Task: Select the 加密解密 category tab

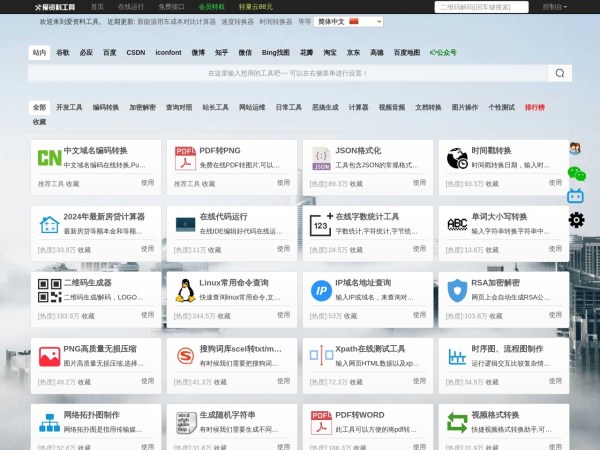Action: (x=142, y=107)
